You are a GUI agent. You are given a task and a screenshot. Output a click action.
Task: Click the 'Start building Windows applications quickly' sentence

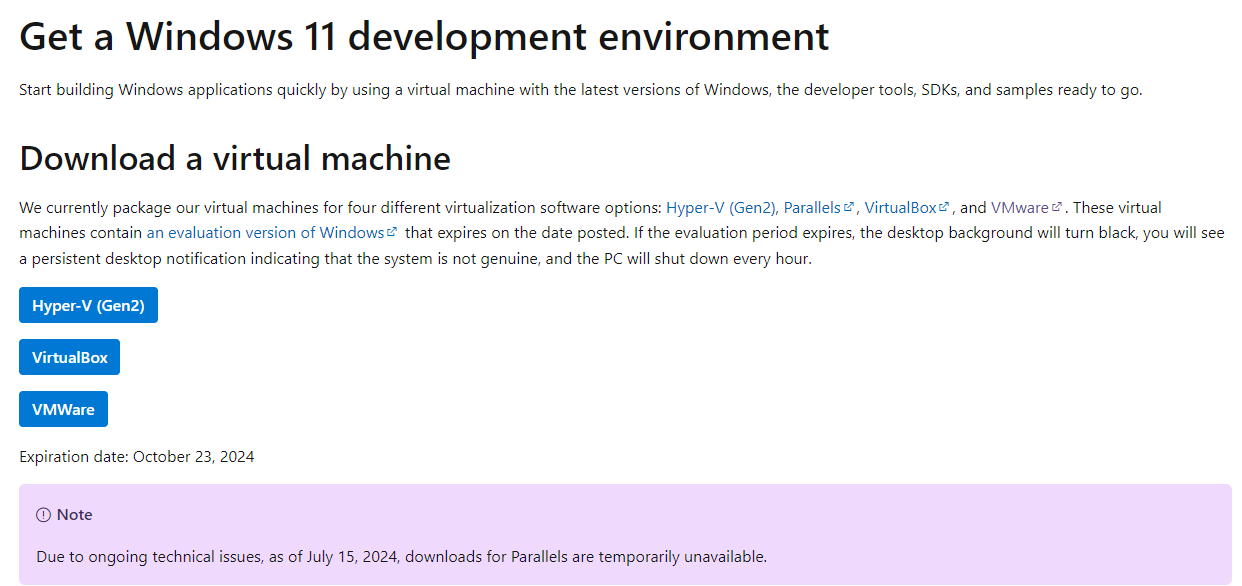point(580,90)
